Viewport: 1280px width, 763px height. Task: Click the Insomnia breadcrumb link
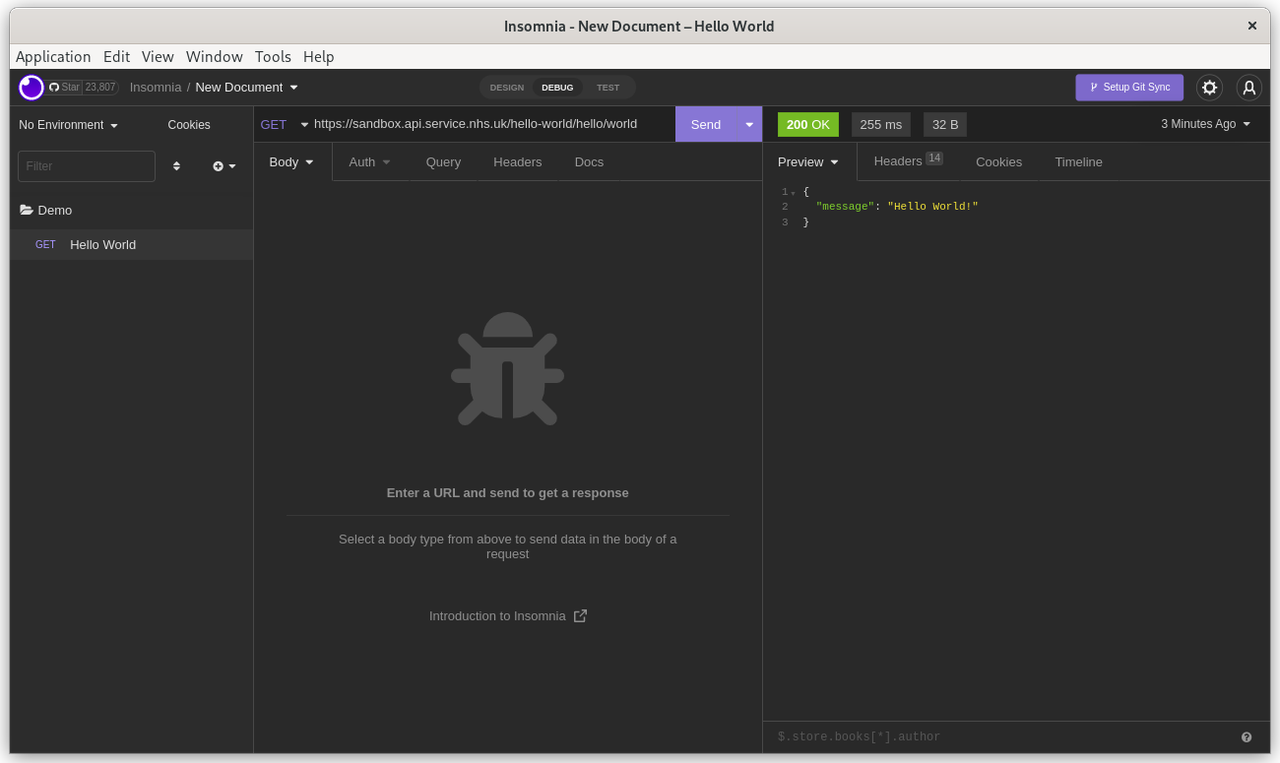[x=155, y=87]
